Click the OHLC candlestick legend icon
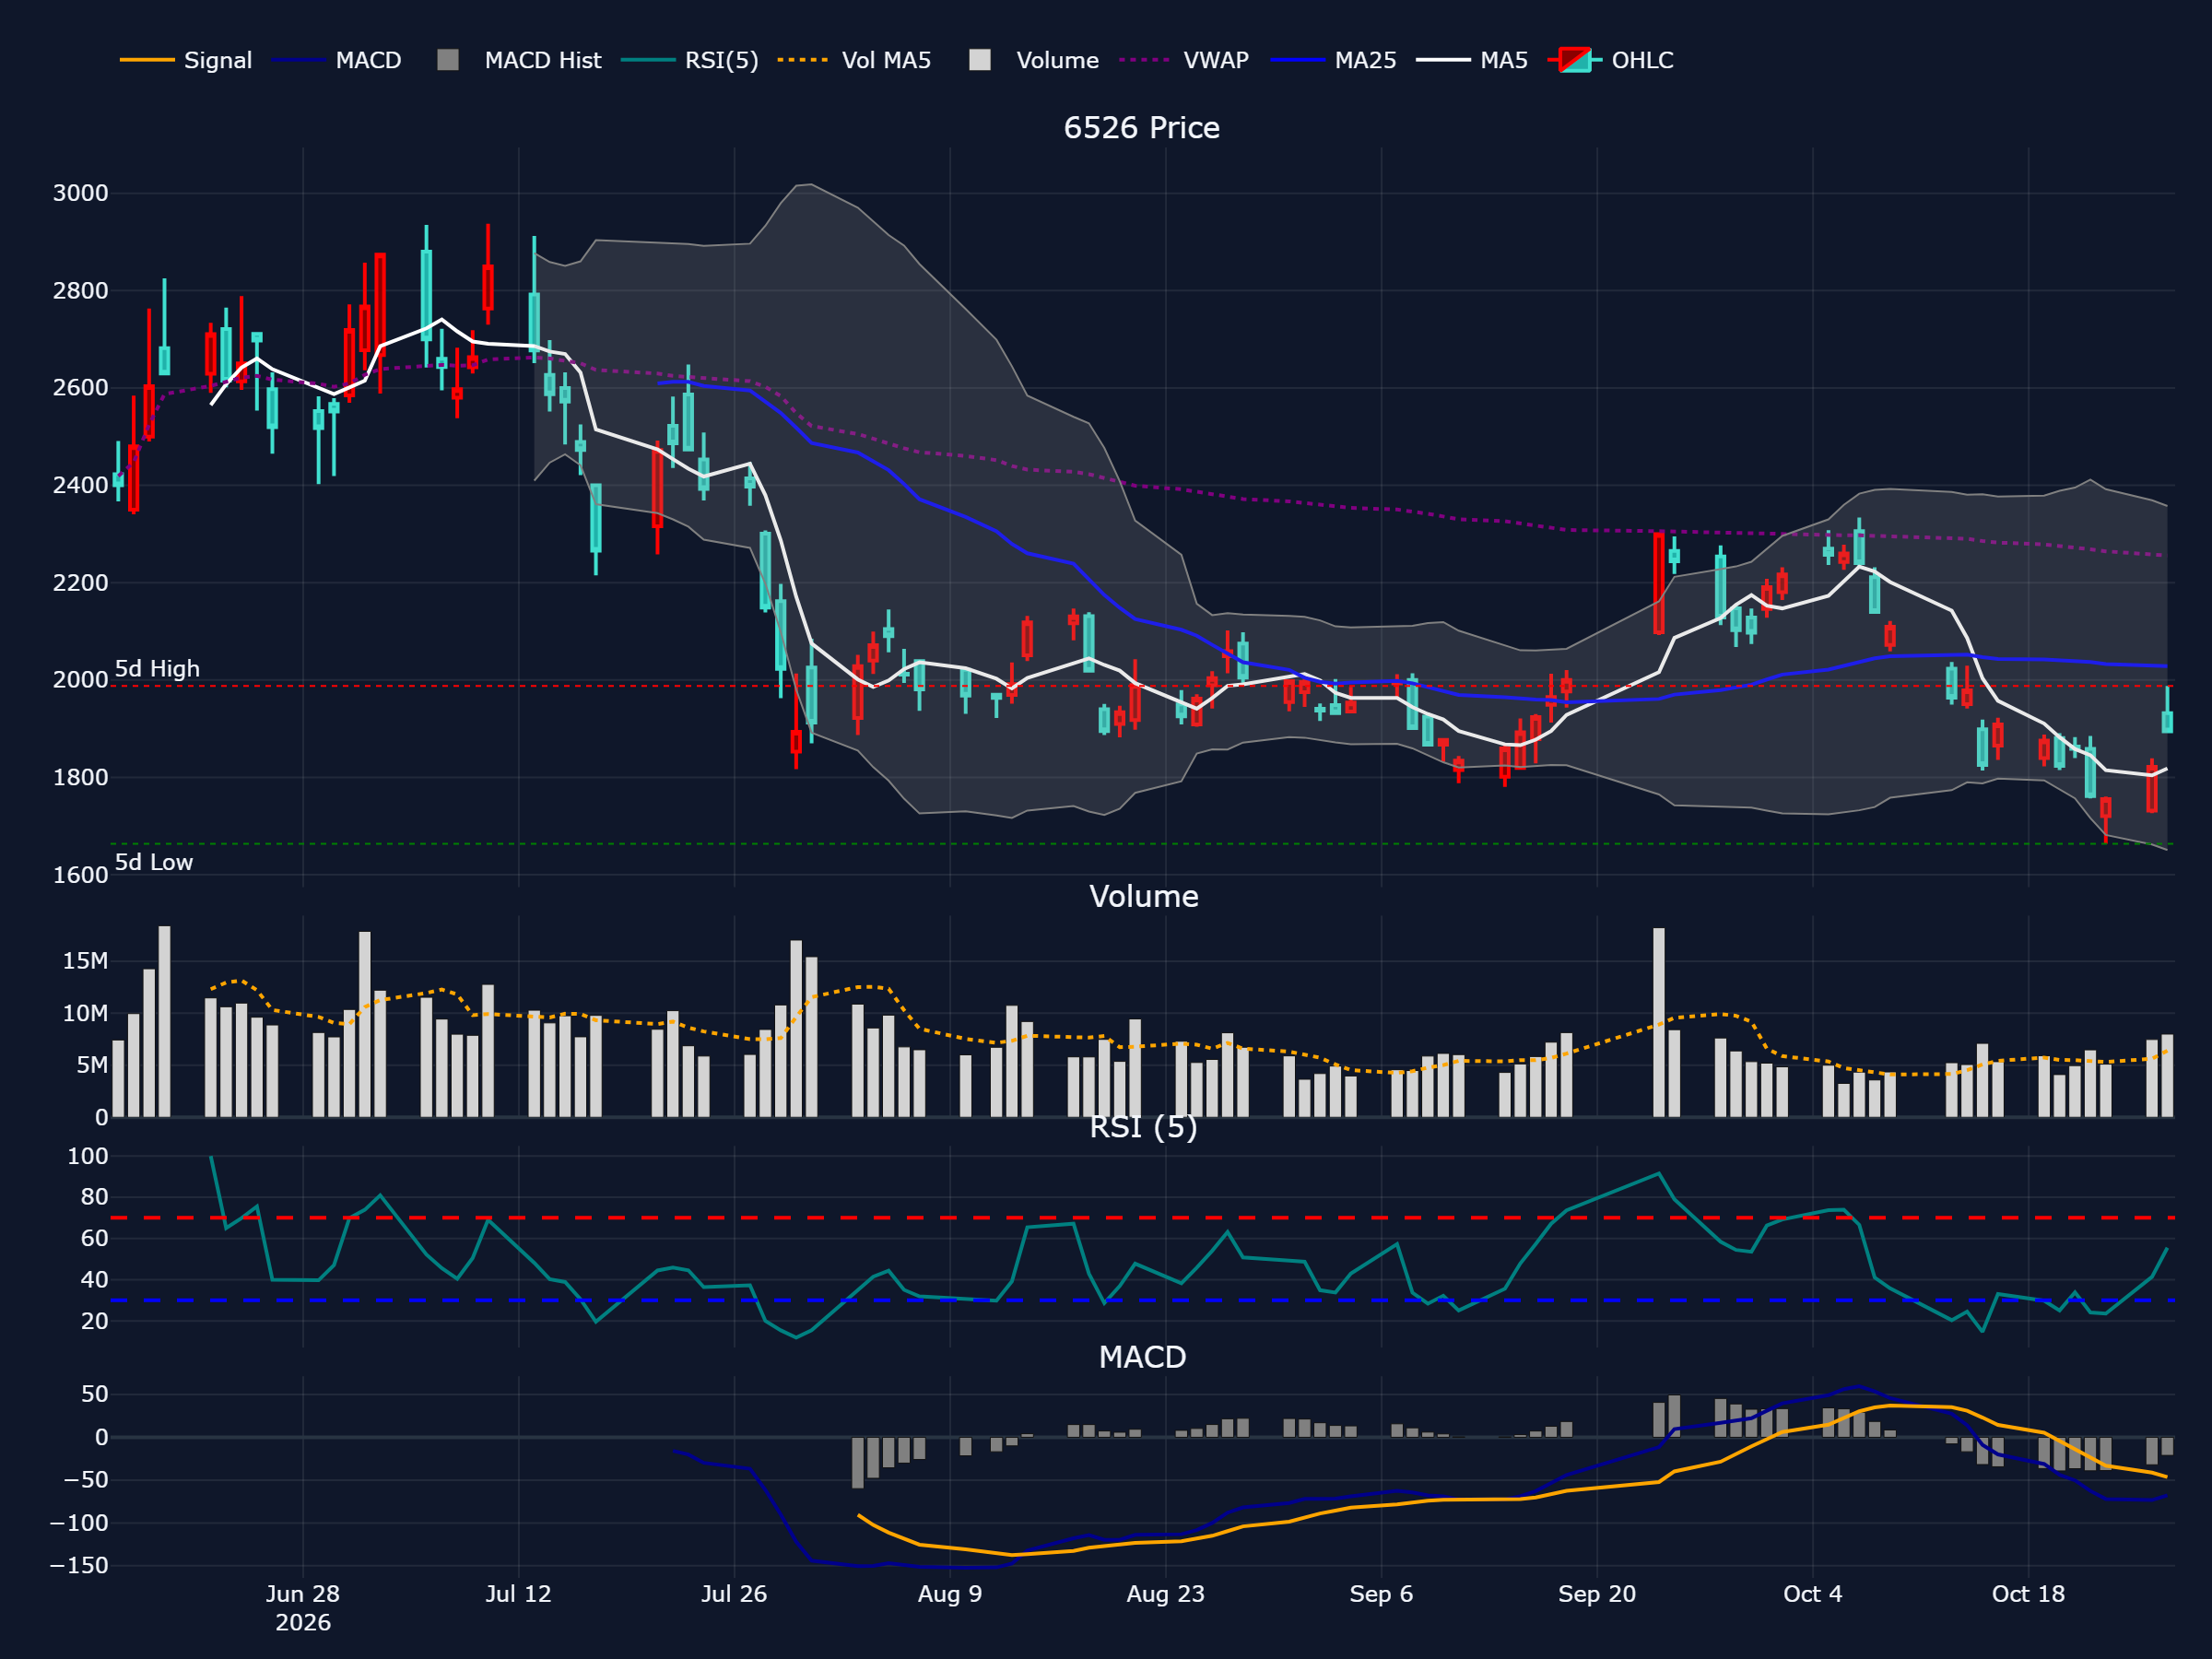This screenshot has width=2212, height=1659. coord(1575,60)
